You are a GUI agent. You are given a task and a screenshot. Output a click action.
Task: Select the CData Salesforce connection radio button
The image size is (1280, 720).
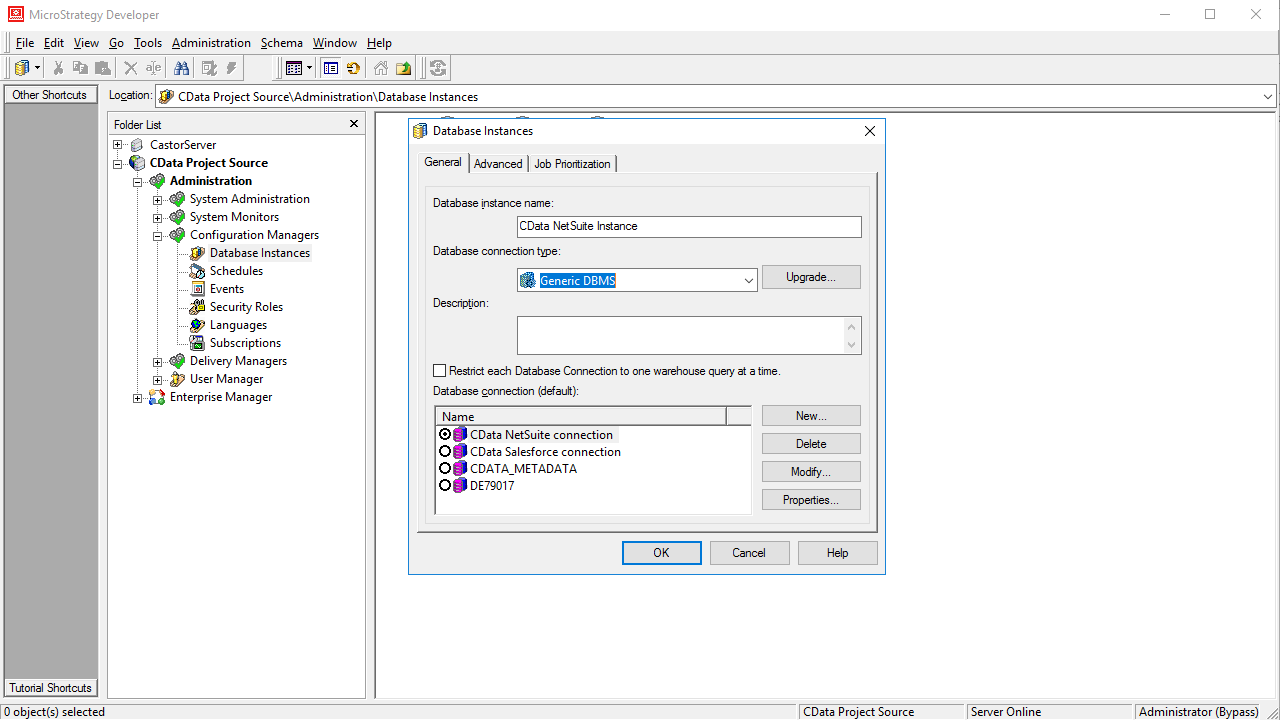point(446,451)
